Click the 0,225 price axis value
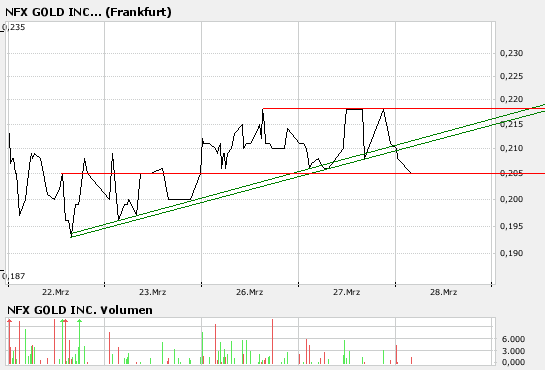This screenshot has height=384, width=545. click(511, 76)
